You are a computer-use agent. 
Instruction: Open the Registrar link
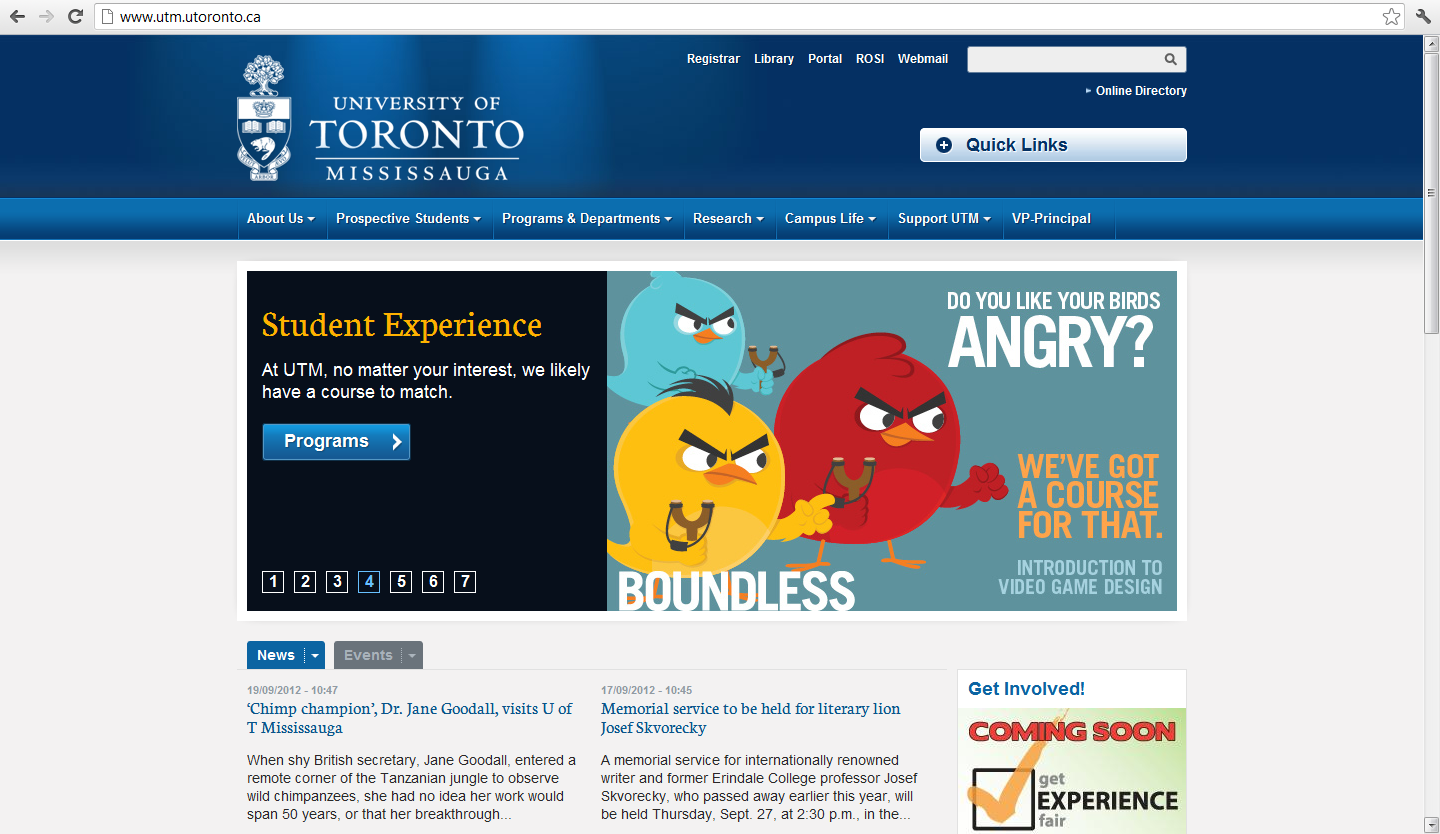click(713, 59)
